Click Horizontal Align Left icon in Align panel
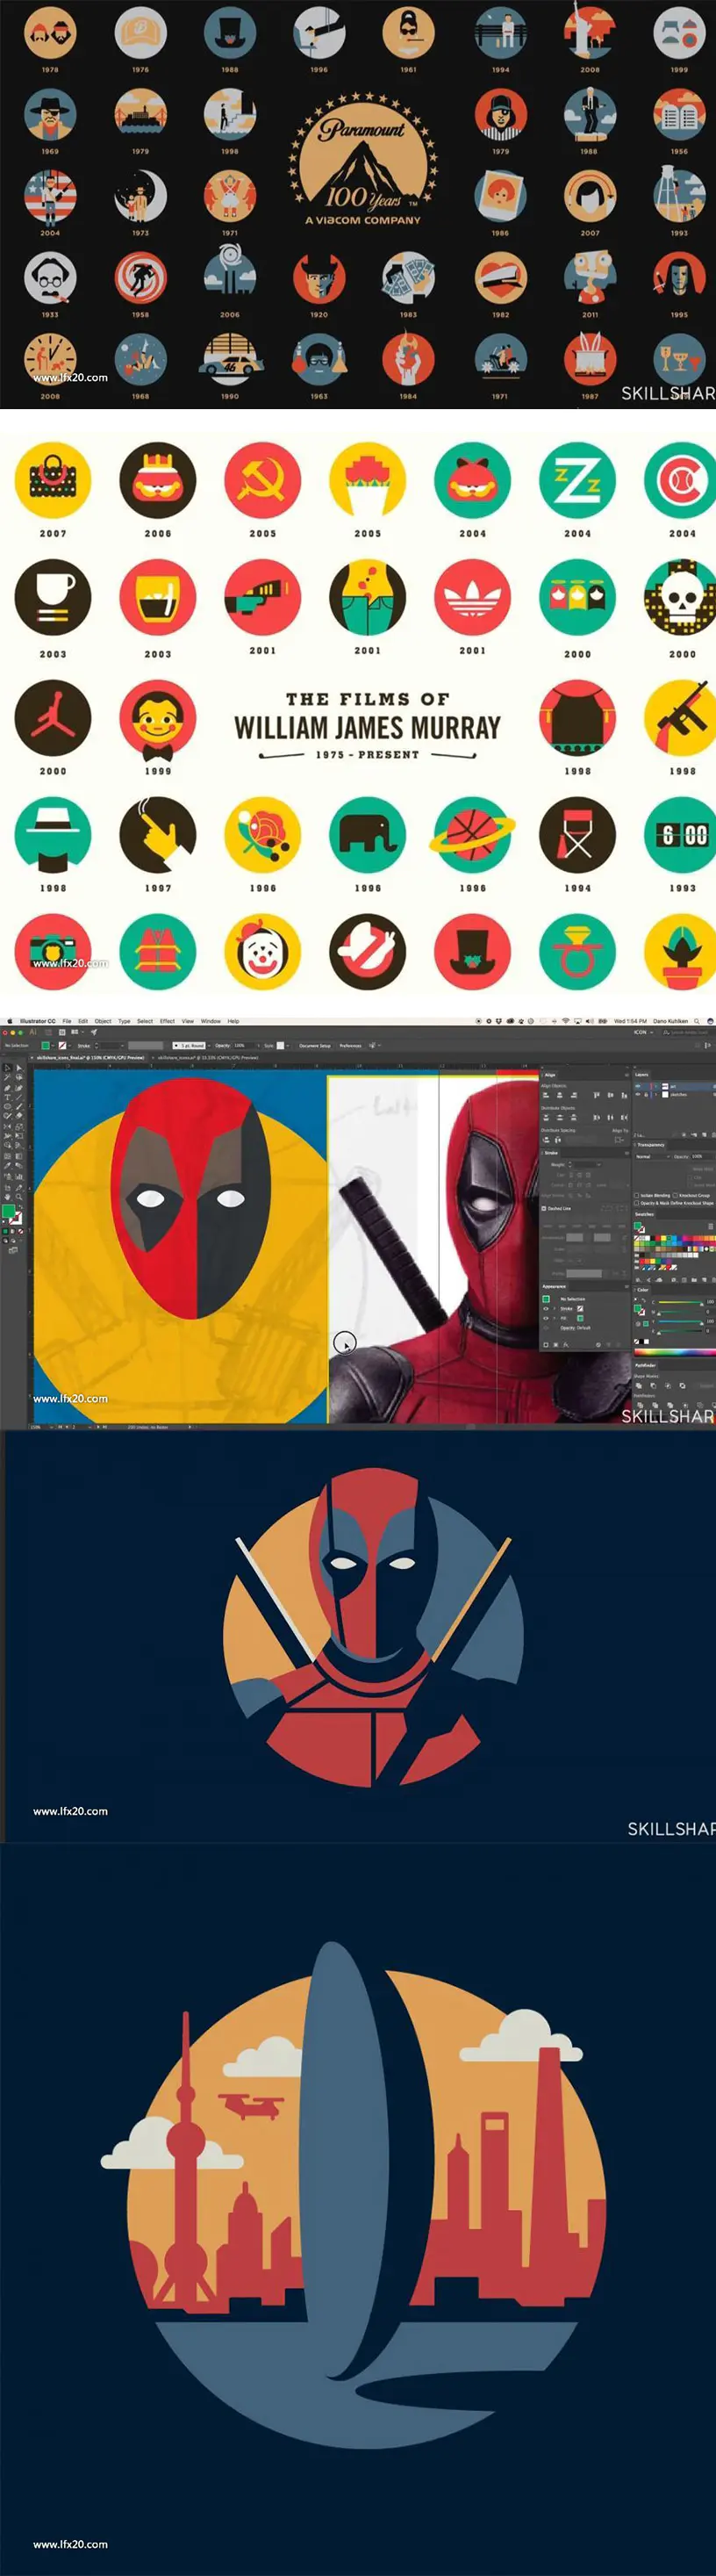This screenshot has width=716, height=2576. point(547,1095)
